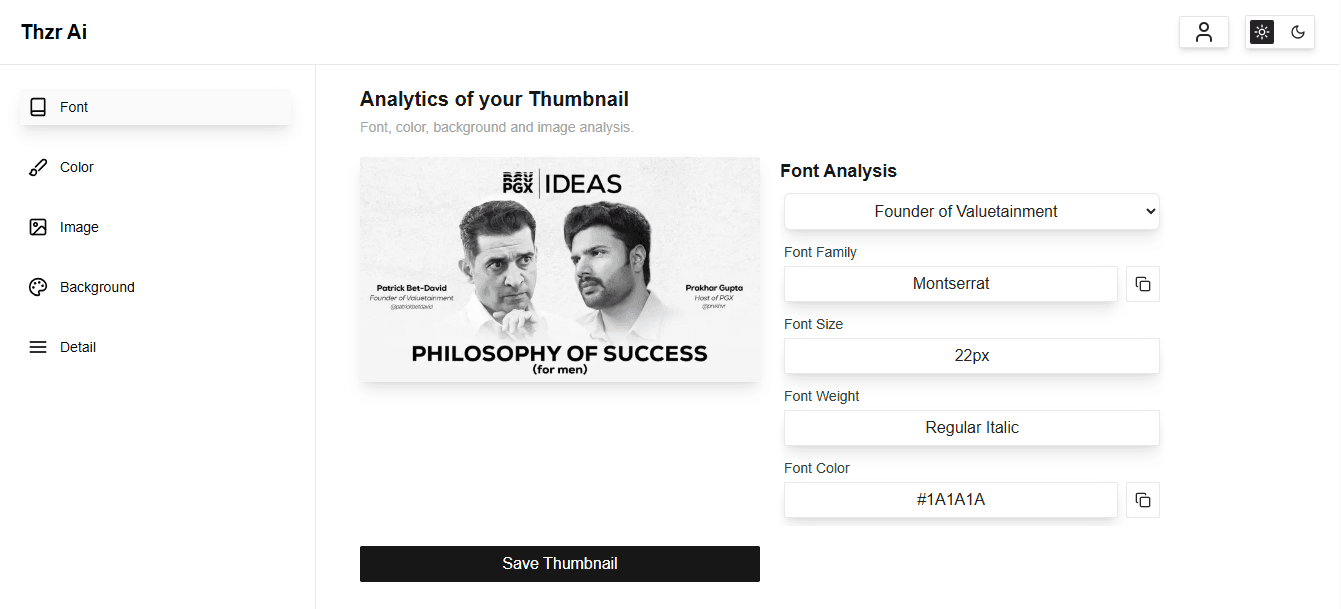Toggle theme appearance switcher

point(1280,31)
